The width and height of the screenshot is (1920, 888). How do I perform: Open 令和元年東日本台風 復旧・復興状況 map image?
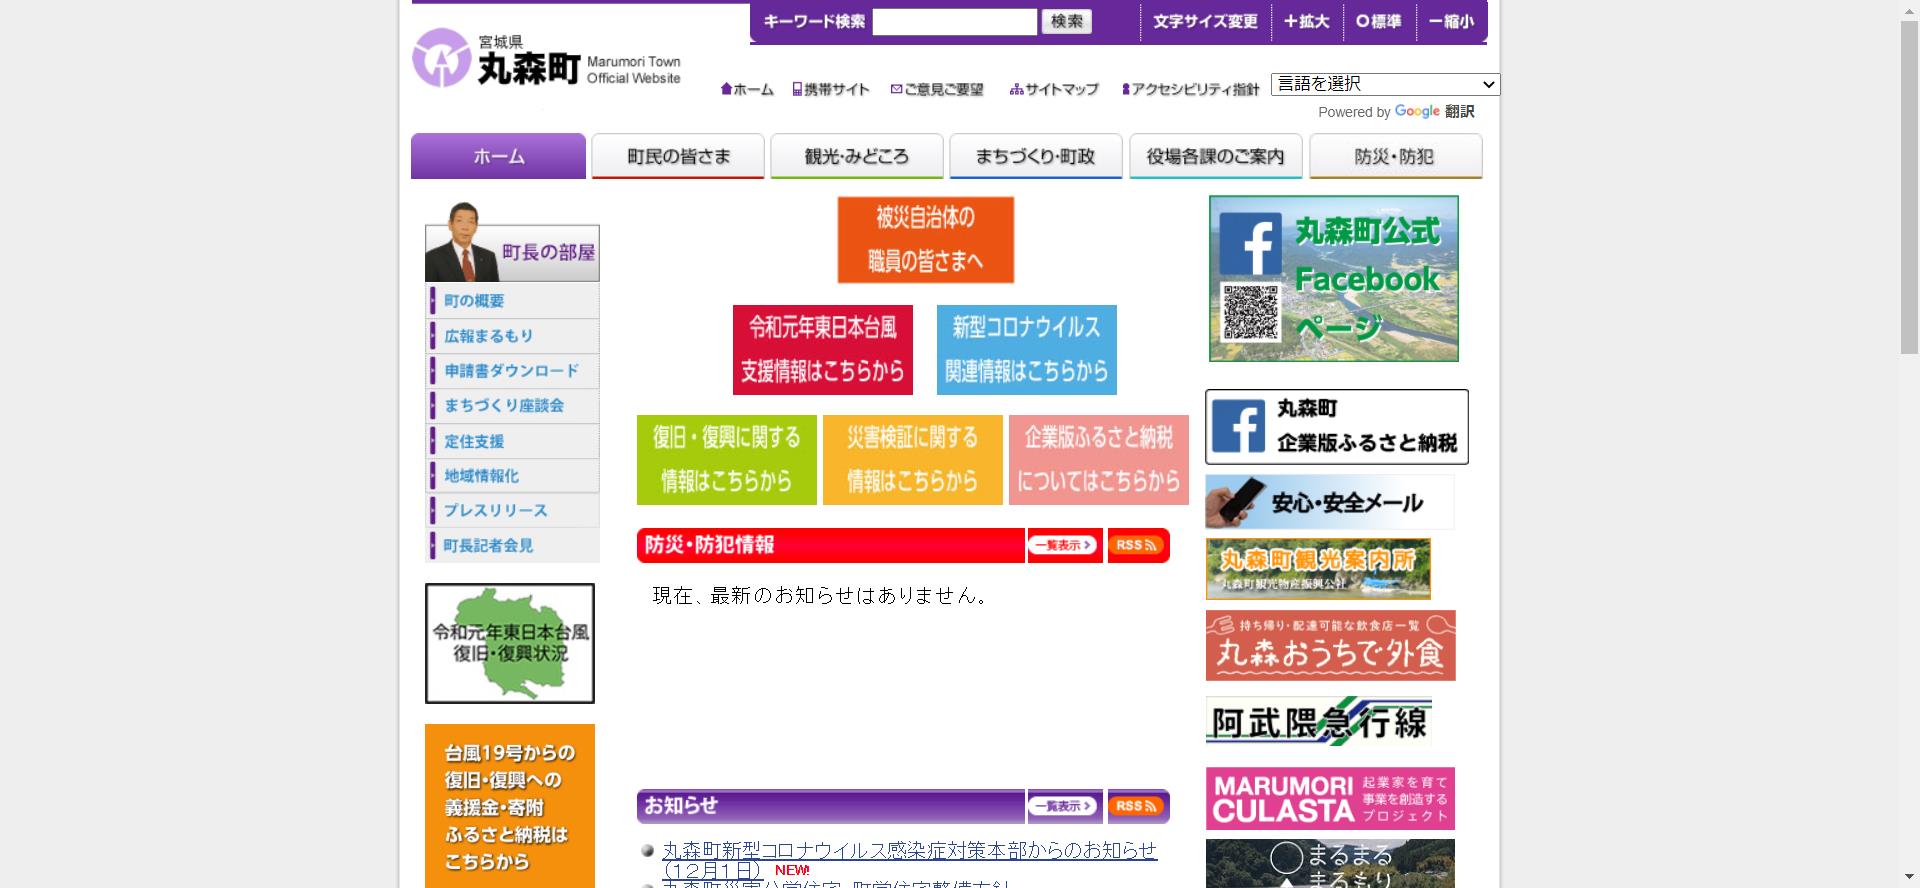coord(510,643)
